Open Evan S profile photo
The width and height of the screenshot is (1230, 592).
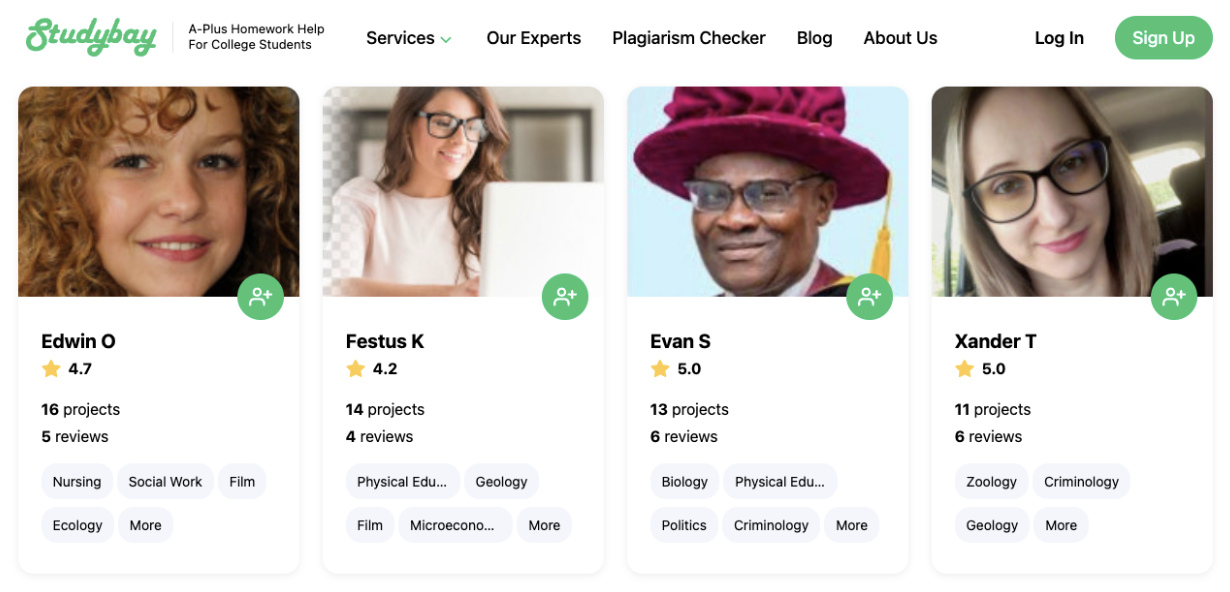pyautogui.click(x=767, y=190)
